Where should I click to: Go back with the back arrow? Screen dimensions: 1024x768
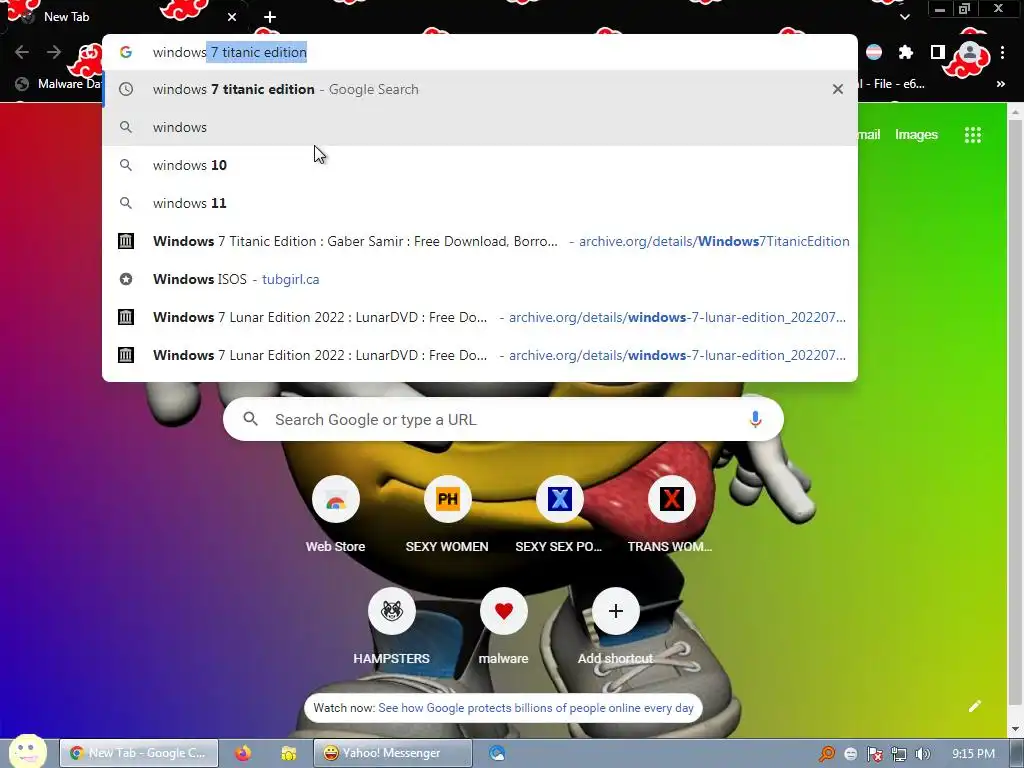coord(22,52)
